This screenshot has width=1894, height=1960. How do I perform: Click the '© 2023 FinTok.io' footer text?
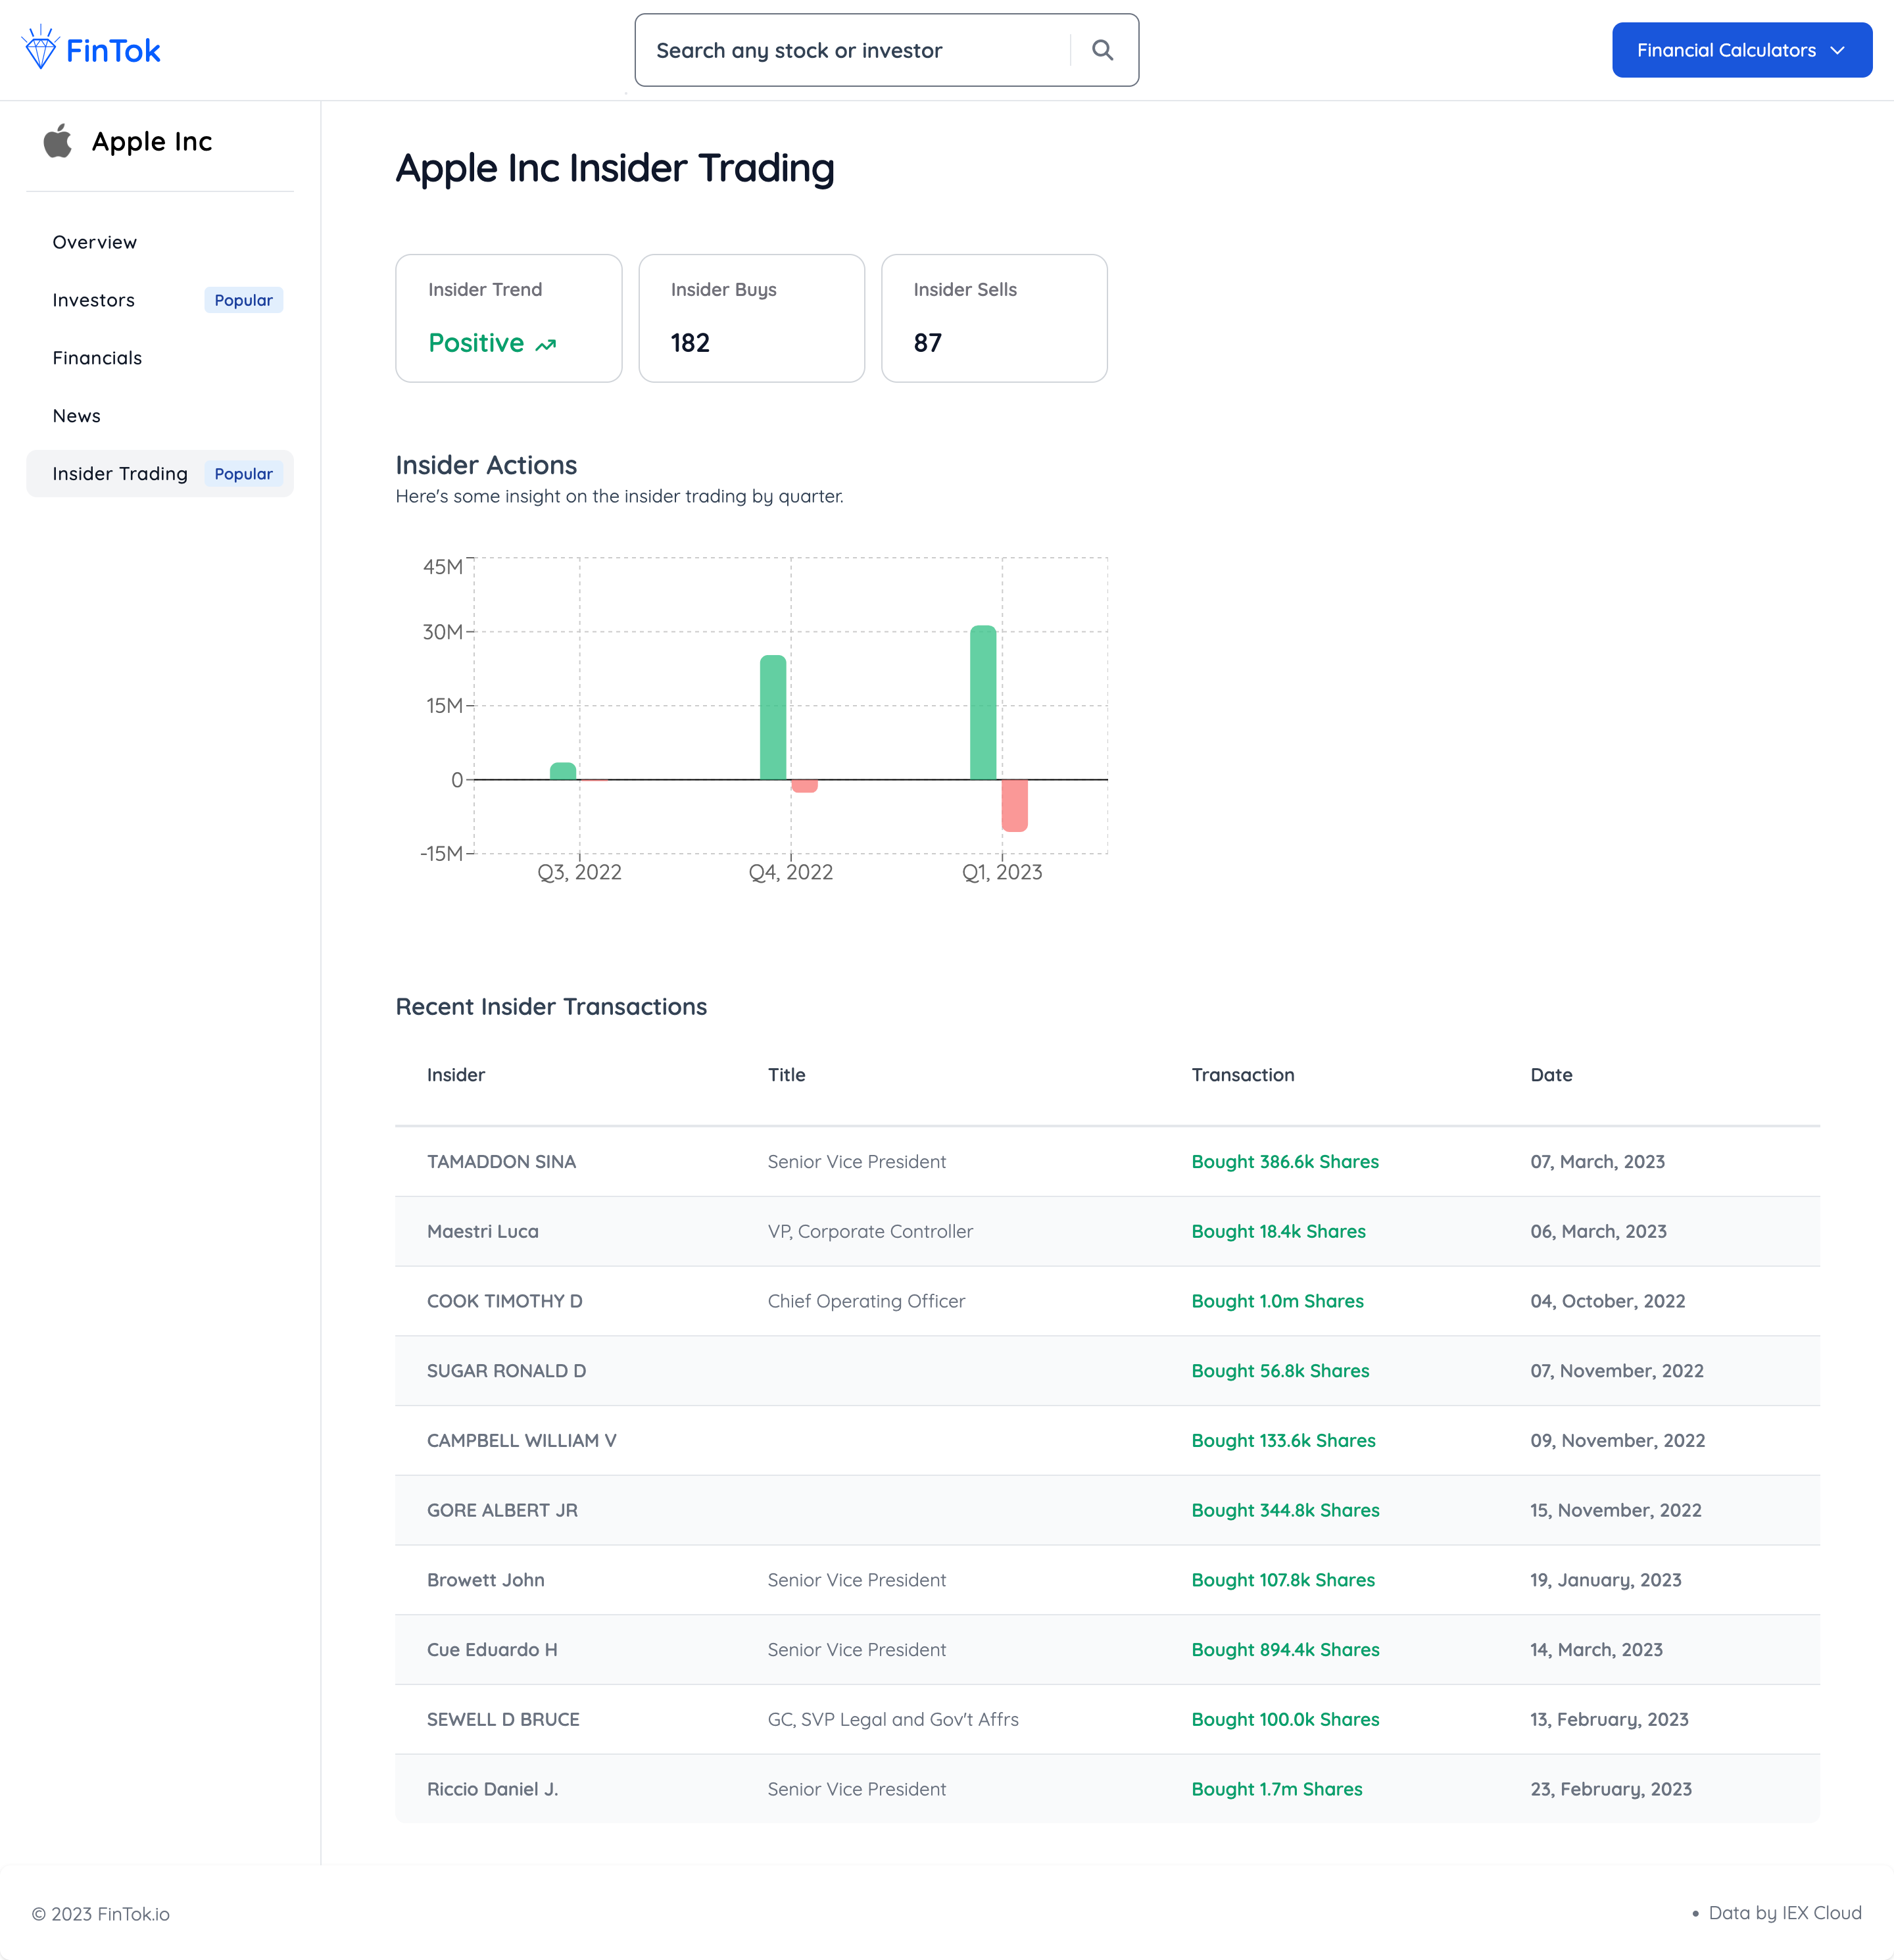[101, 1914]
